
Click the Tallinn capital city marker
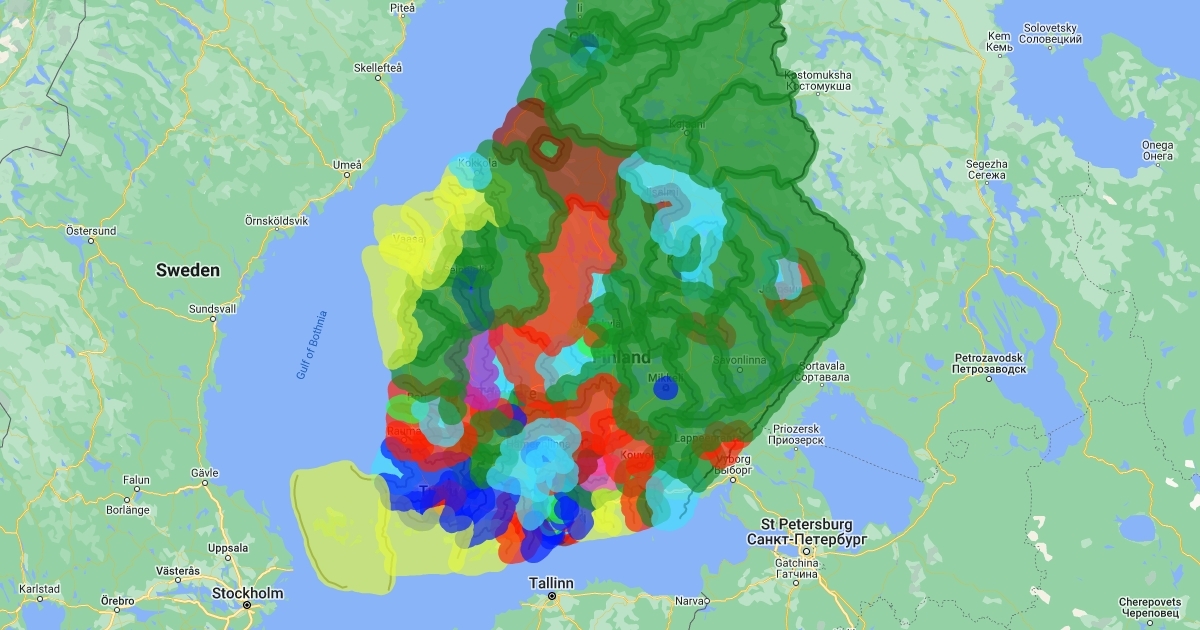pyautogui.click(x=551, y=597)
